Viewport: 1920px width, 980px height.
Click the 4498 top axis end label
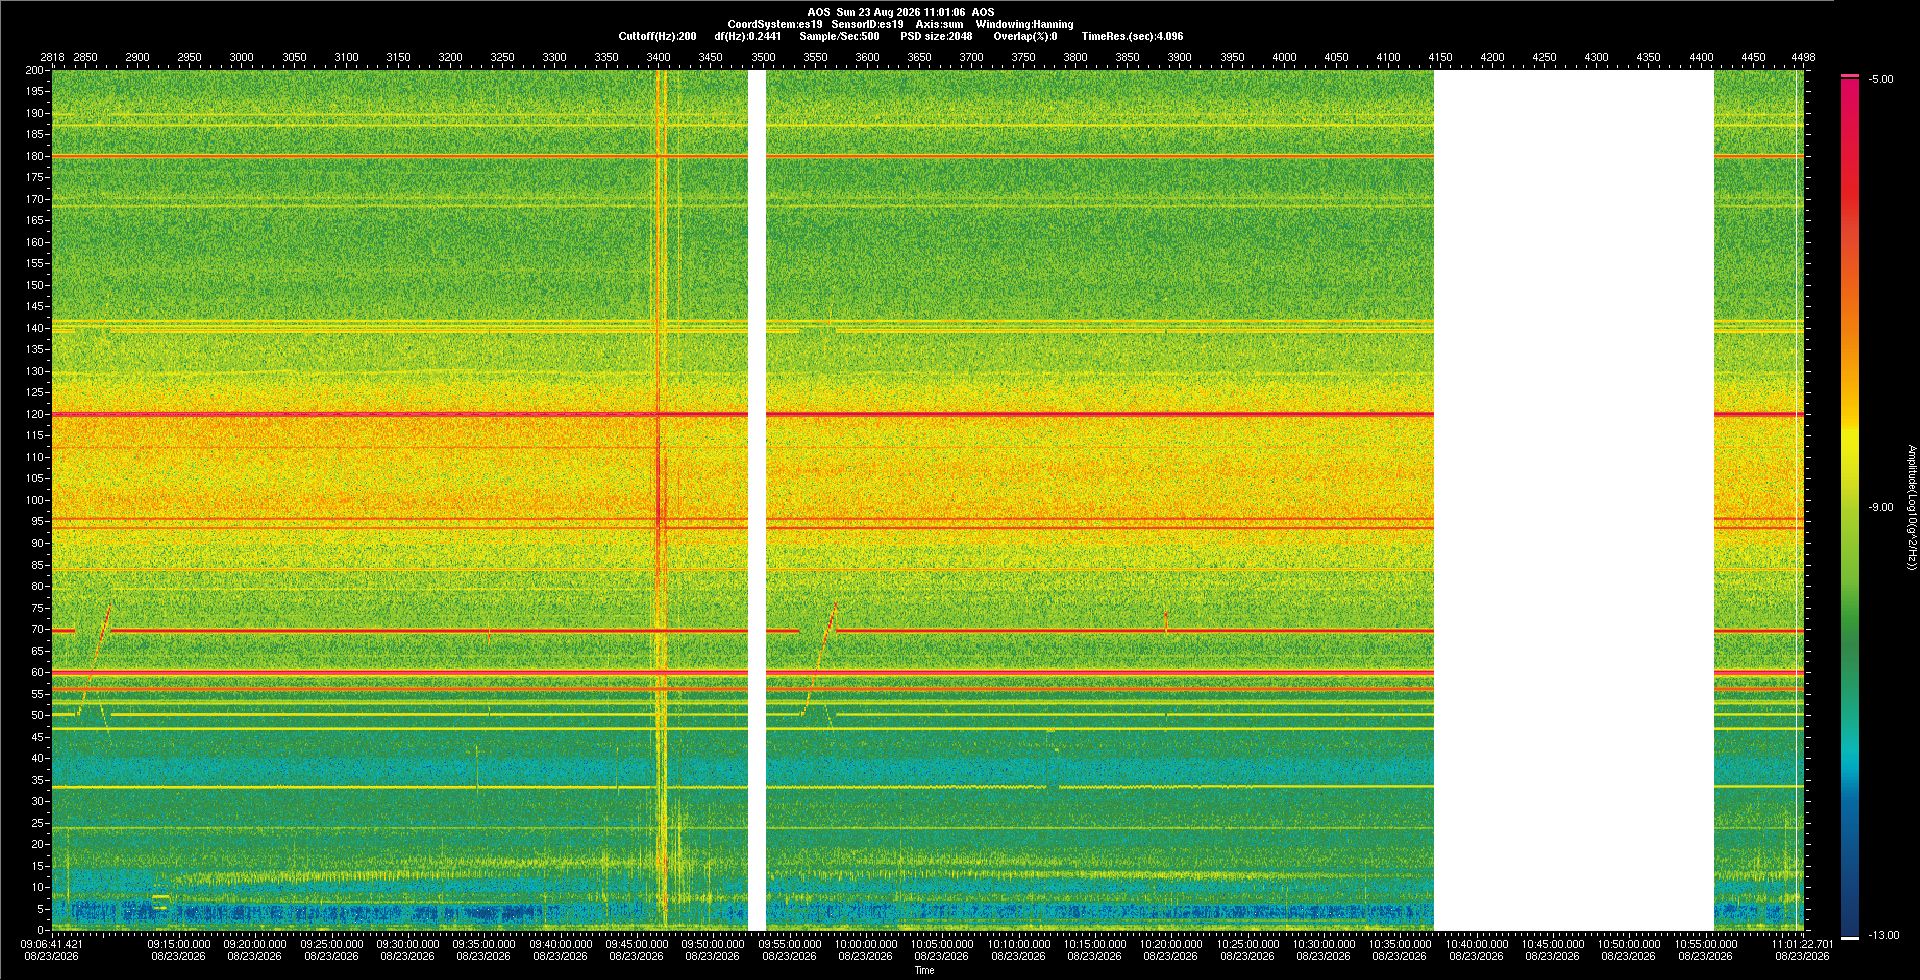tap(1803, 57)
